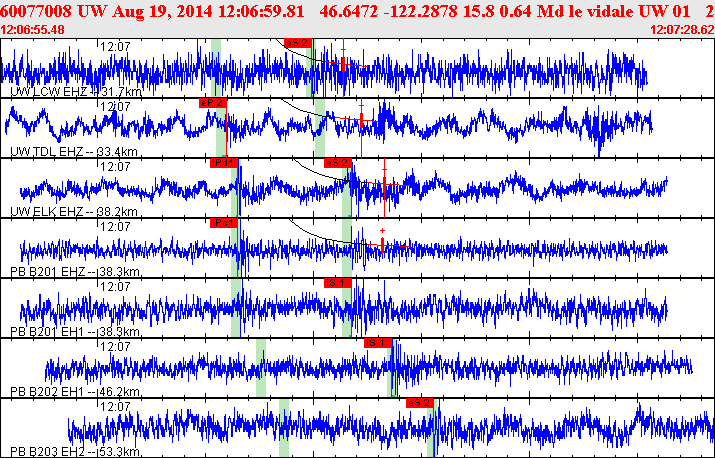Select the eS 2 pick flag on ELK trace
The image size is (715, 458).
[338, 163]
